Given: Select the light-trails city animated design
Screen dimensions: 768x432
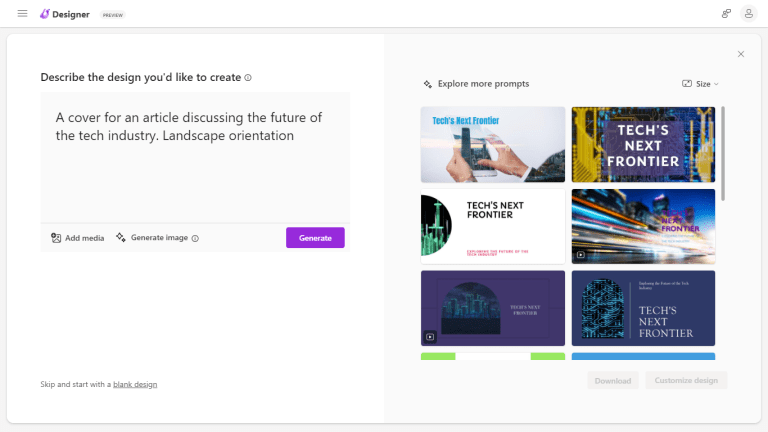Looking at the screenshot, I should pos(643,226).
